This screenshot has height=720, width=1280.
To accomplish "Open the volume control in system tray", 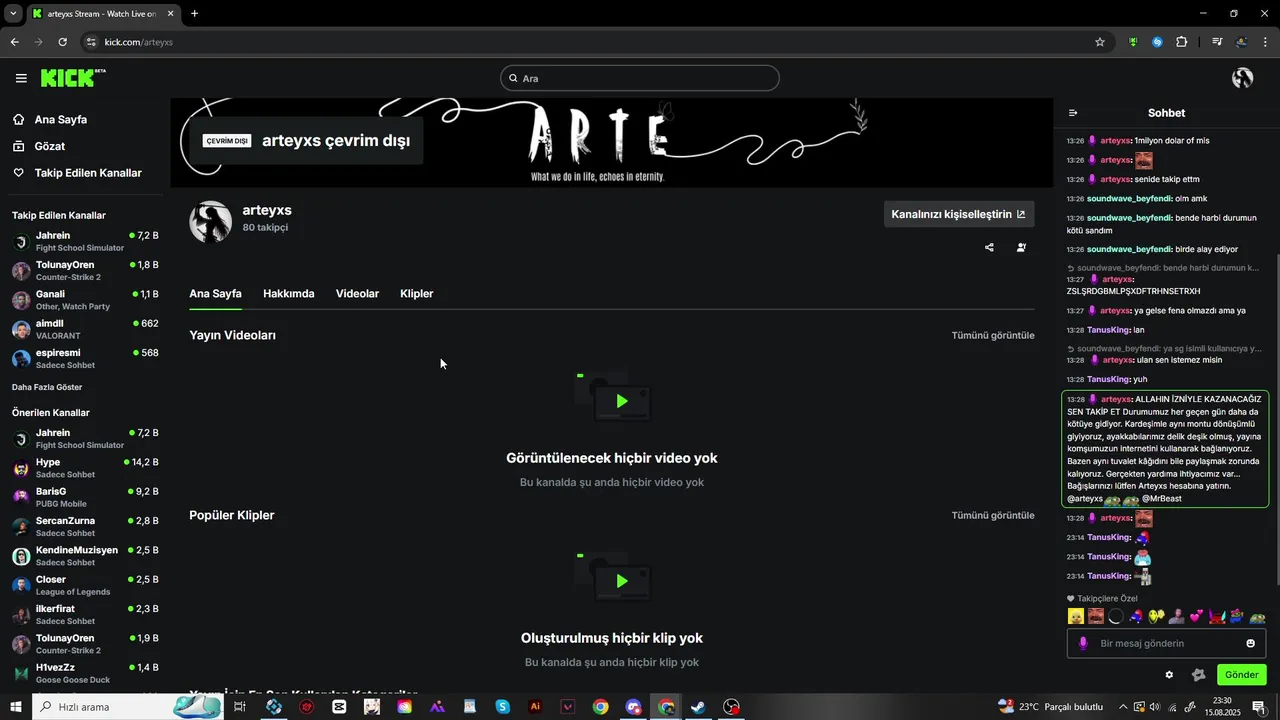I will click(x=1155, y=707).
